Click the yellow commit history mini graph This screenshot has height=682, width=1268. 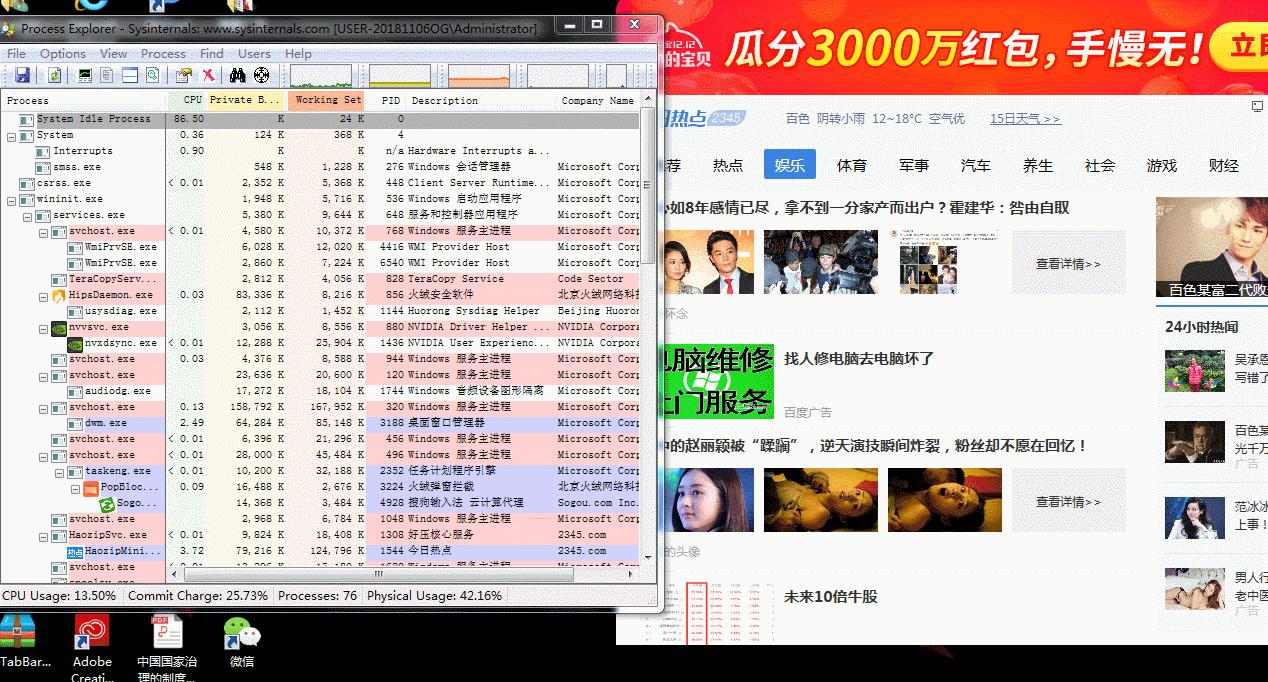coord(400,76)
